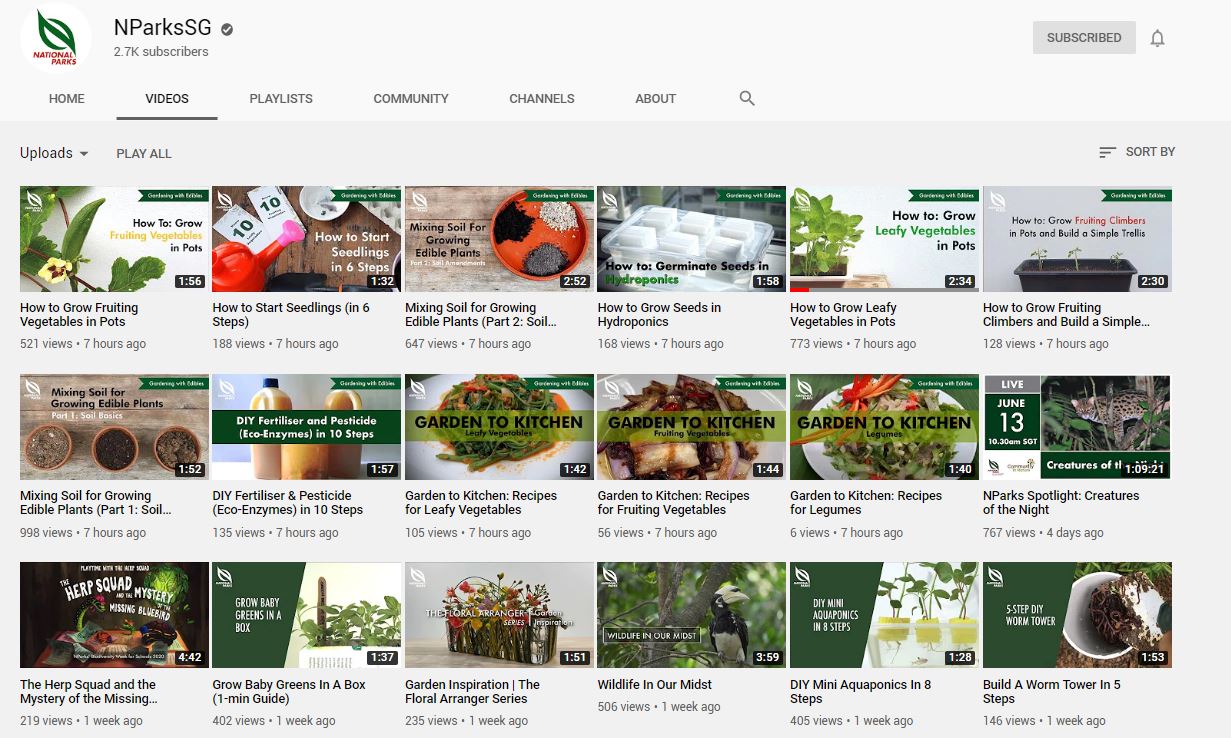
Task: Click the notification bell icon
Action: pyautogui.click(x=1157, y=38)
